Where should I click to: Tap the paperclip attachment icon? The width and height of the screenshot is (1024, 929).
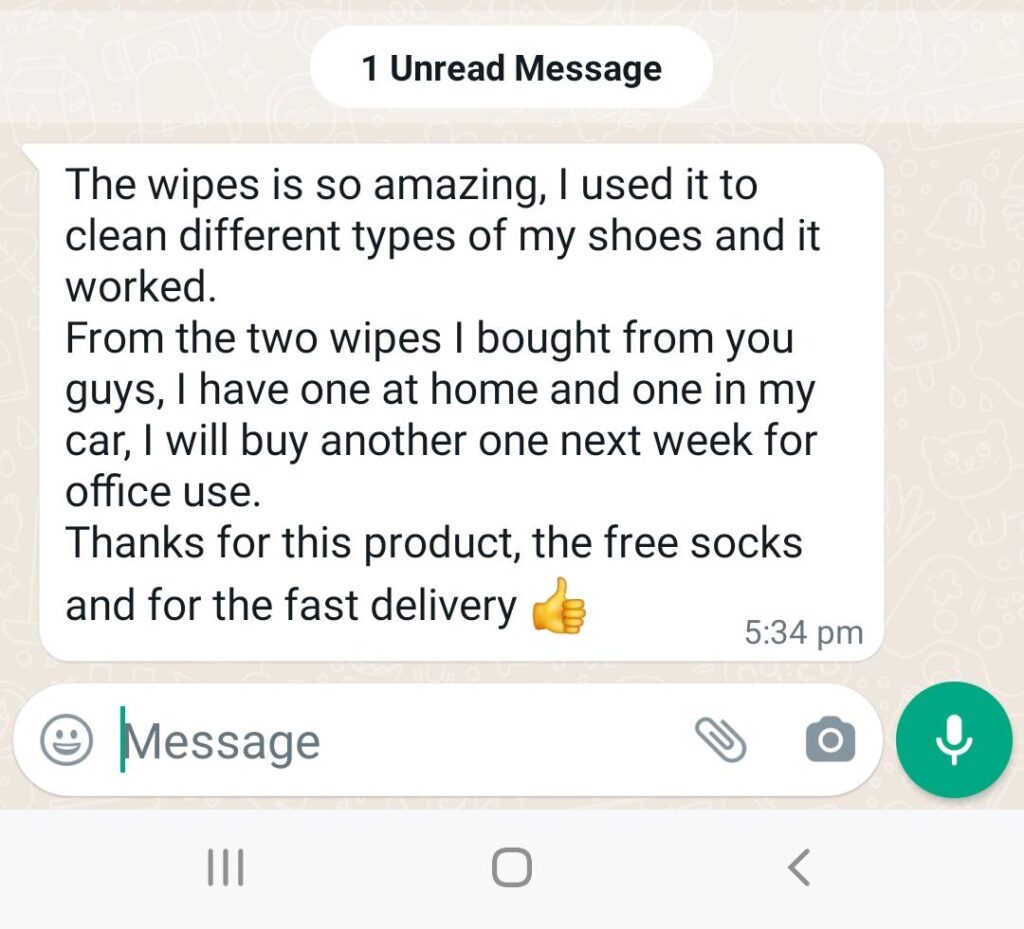pyautogui.click(x=720, y=740)
